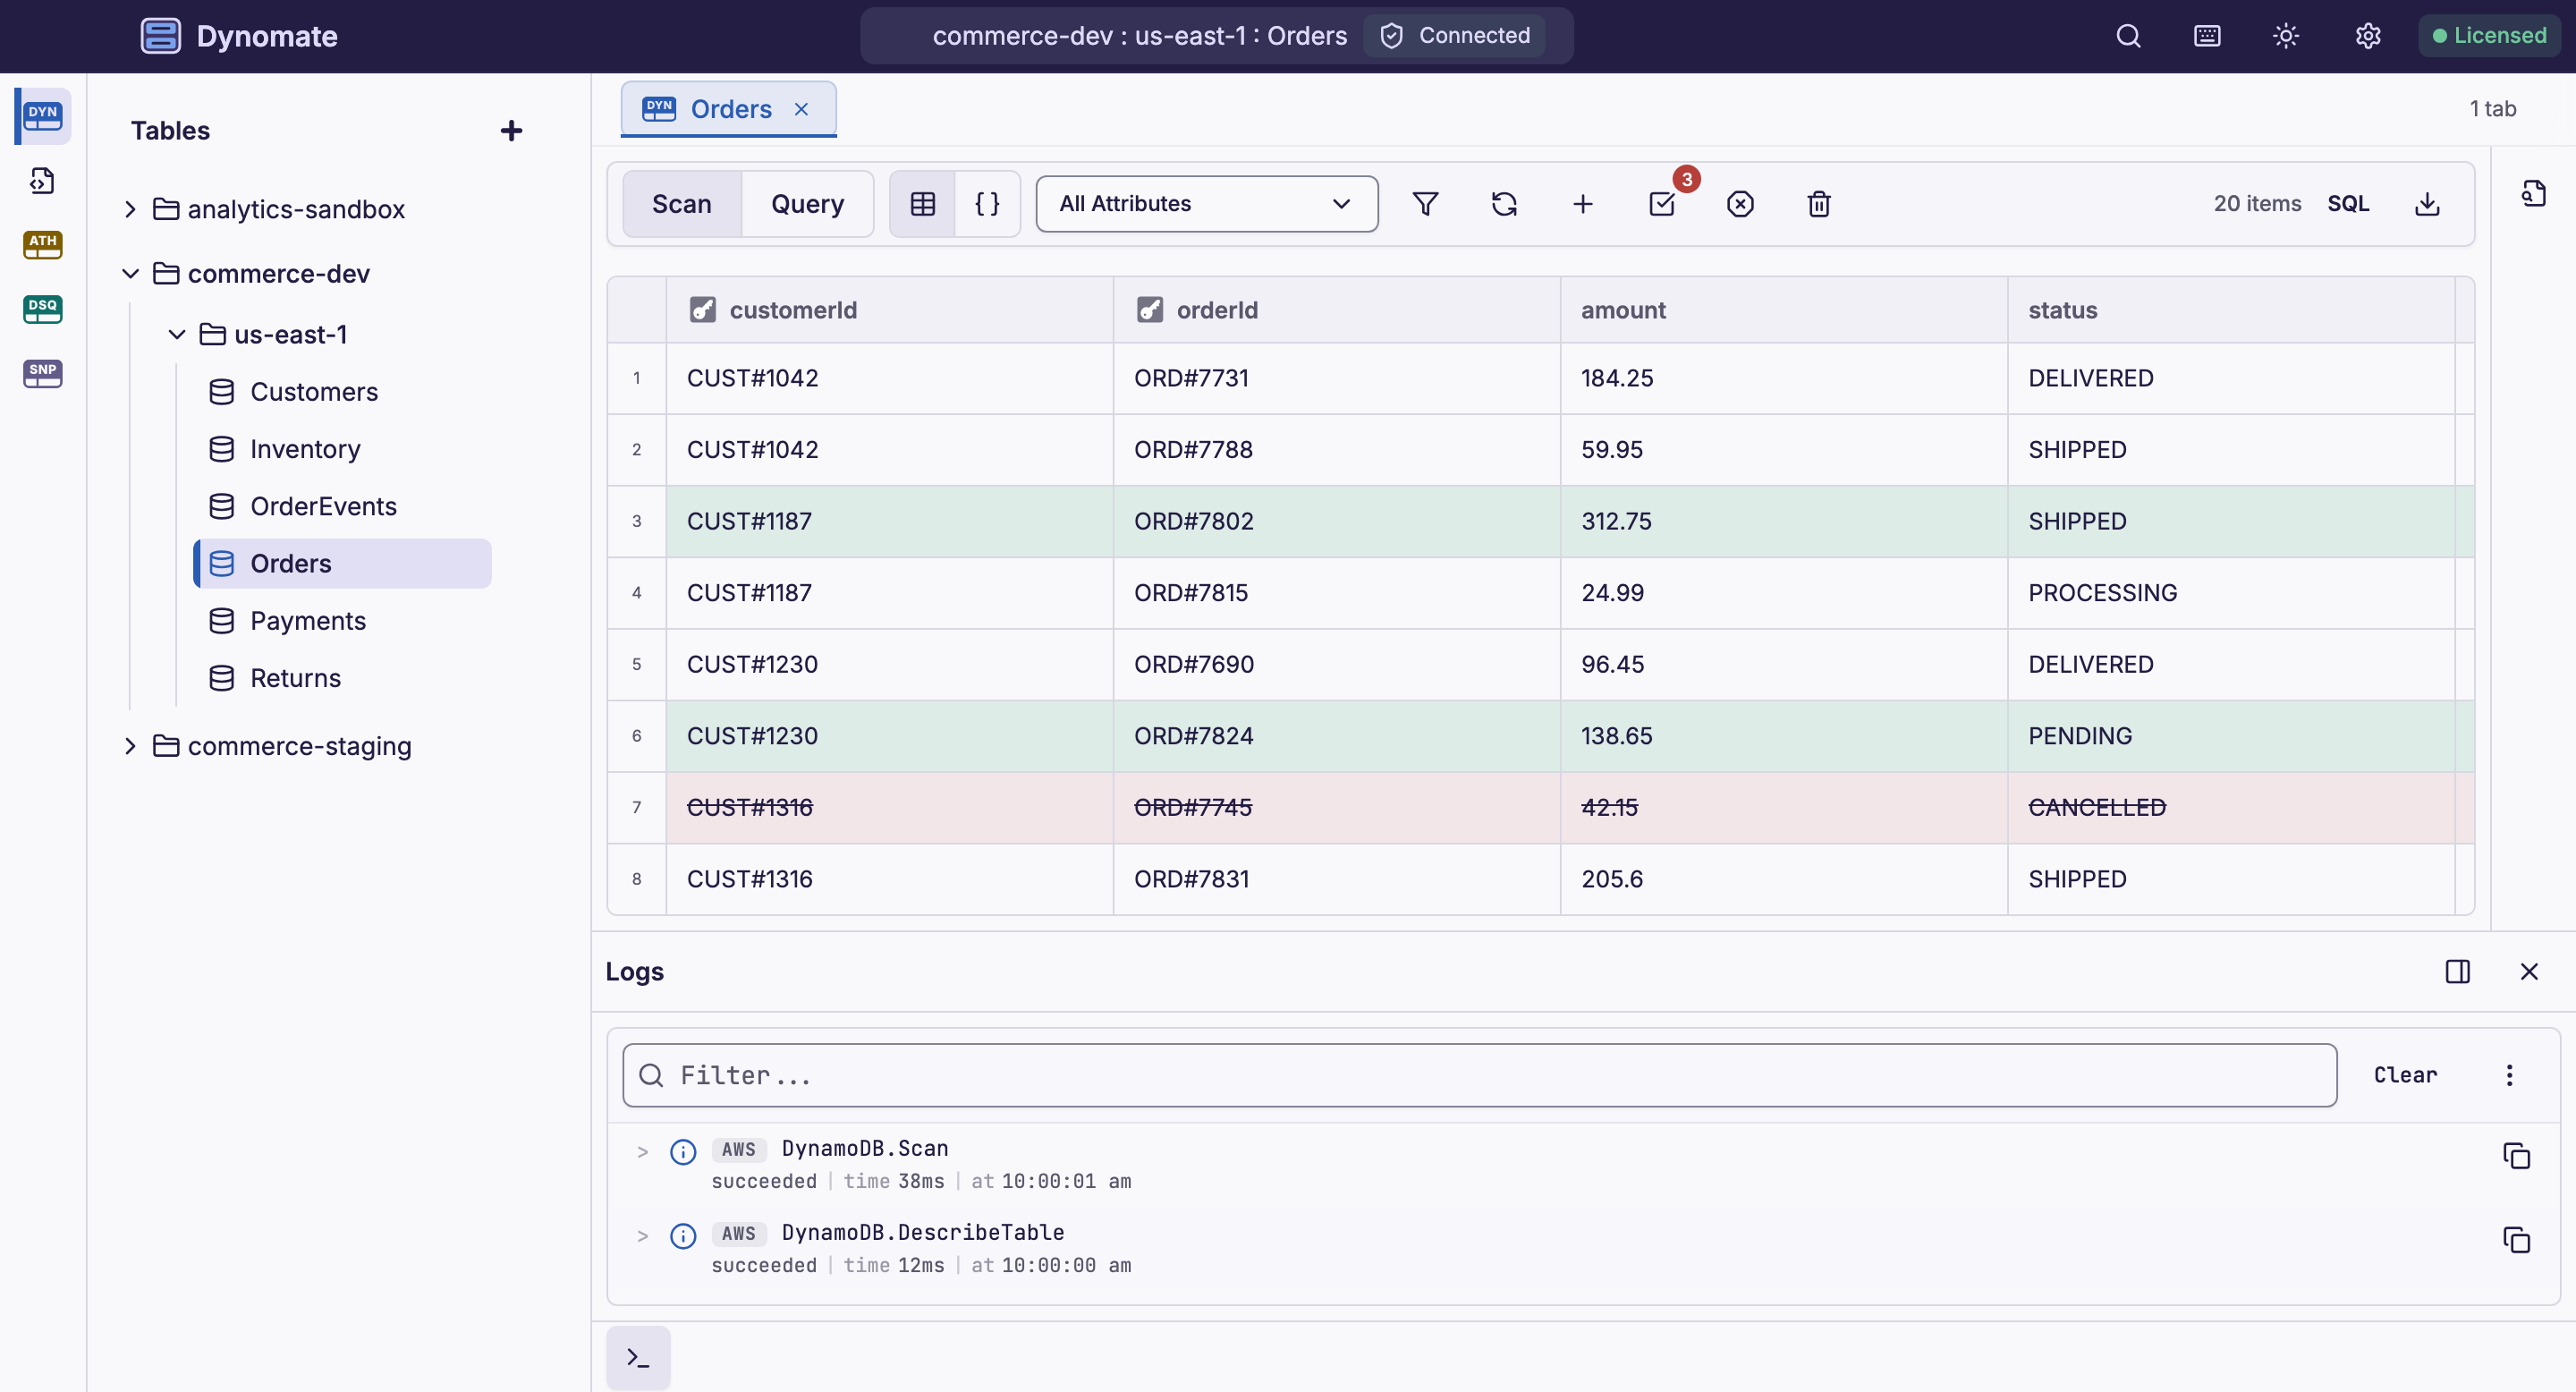The image size is (2576, 1392).
Task: Open the SNP sidebar icon
Action: [43, 373]
